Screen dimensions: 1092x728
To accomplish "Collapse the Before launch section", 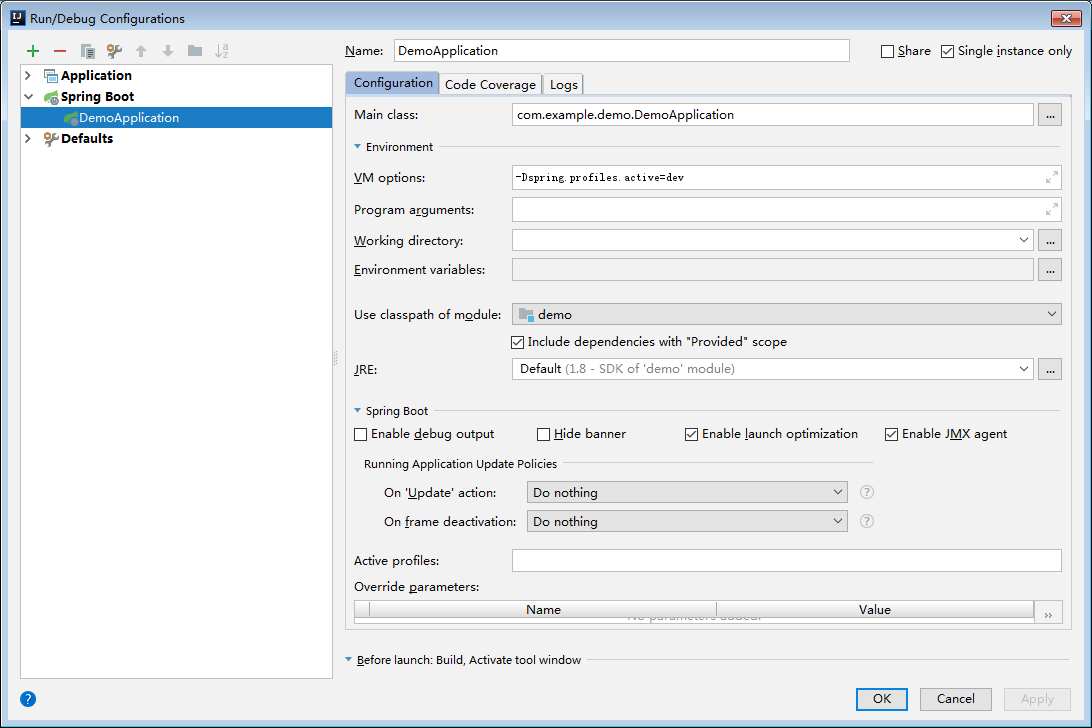I will point(349,659).
